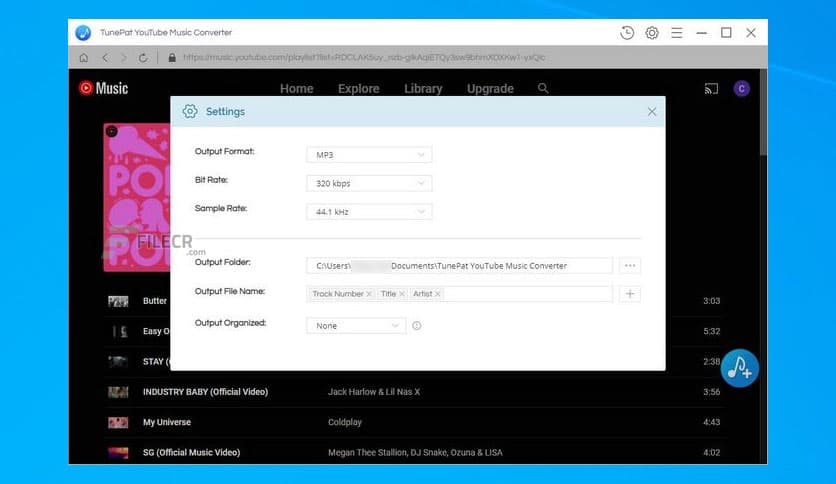Image resolution: width=836 pixels, height=484 pixels.
Task: Expand the Sample Rate dropdown
Action: tap(368, 212)
